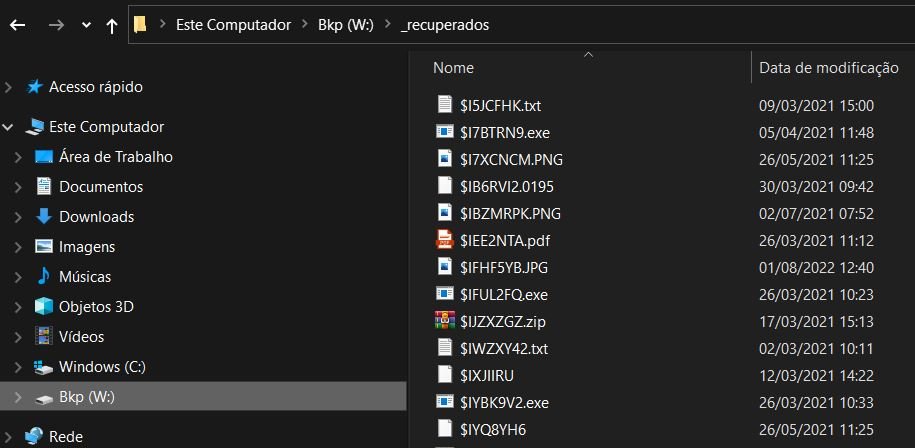Viewport: 915px width, 448px height.
Task: Select file $I5JCFHK.txt
Action: tap(501, 106)
